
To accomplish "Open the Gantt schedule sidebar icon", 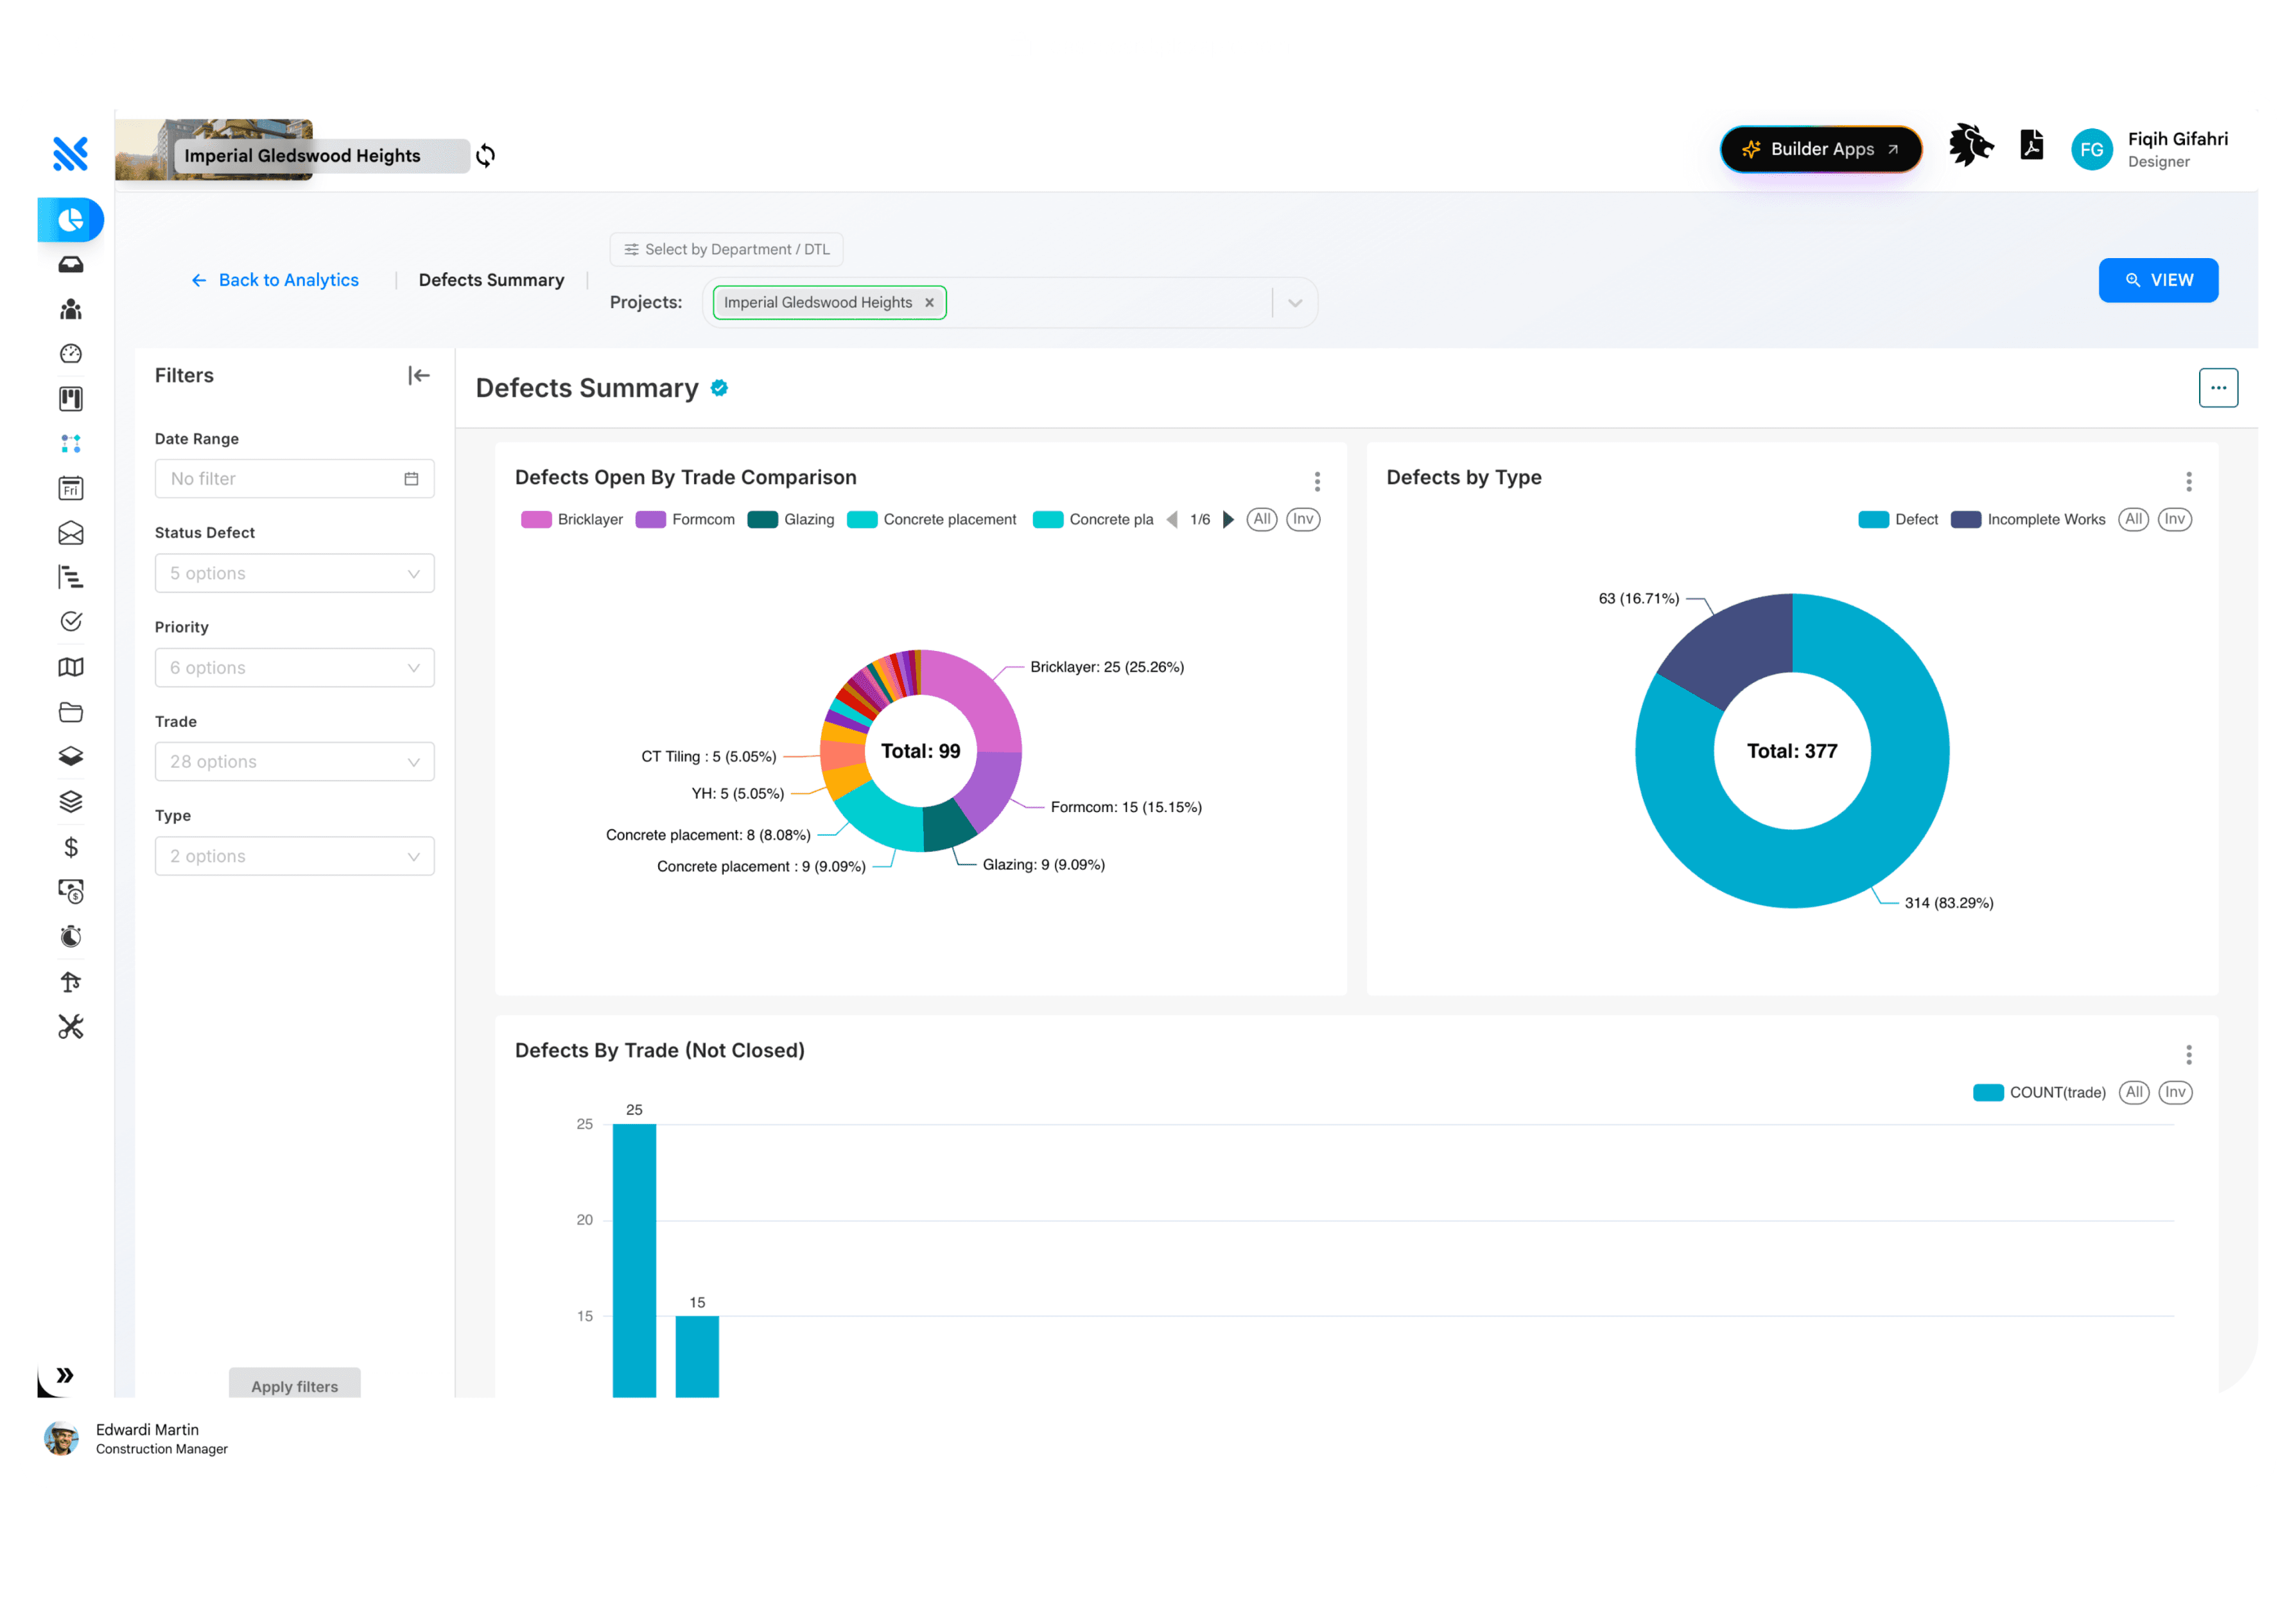I will pyautogui.click(x=71, y=577).
